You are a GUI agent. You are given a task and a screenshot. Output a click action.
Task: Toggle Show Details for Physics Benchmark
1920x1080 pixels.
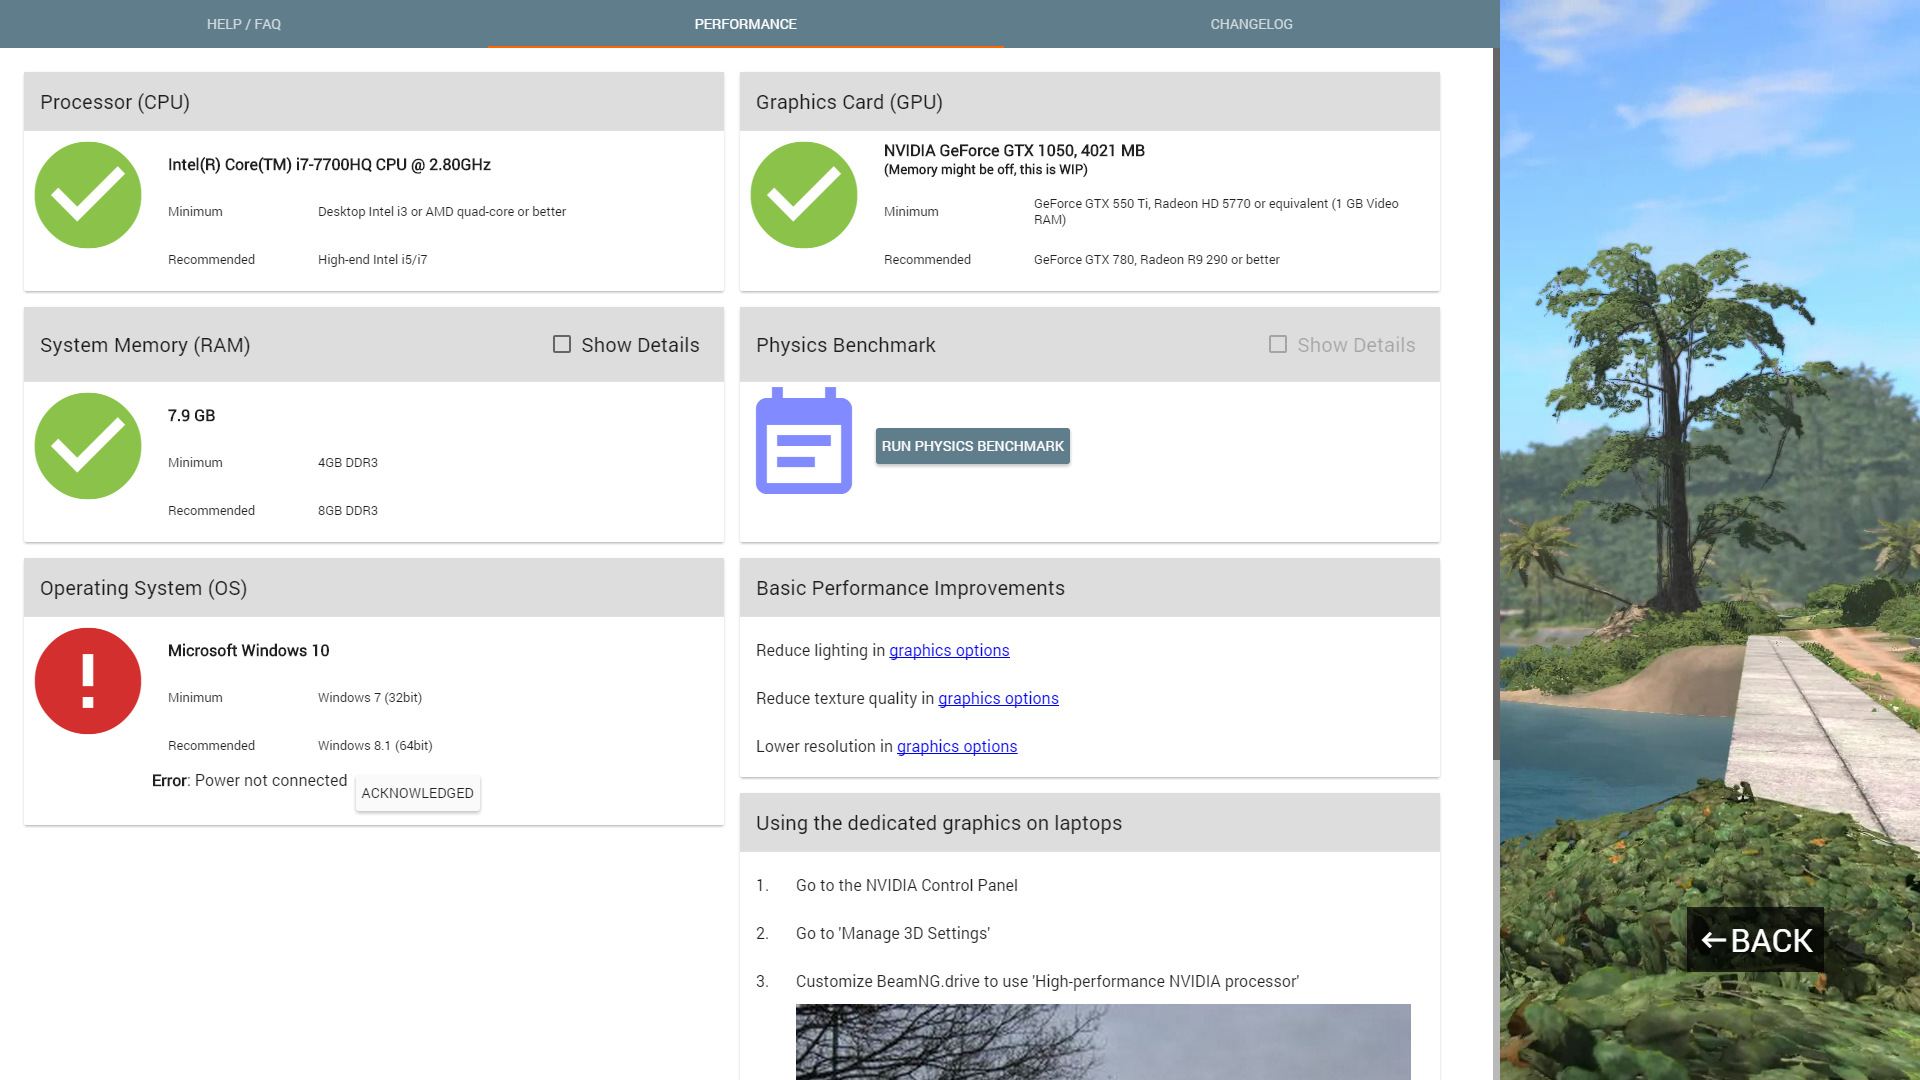coord(1278,344)
